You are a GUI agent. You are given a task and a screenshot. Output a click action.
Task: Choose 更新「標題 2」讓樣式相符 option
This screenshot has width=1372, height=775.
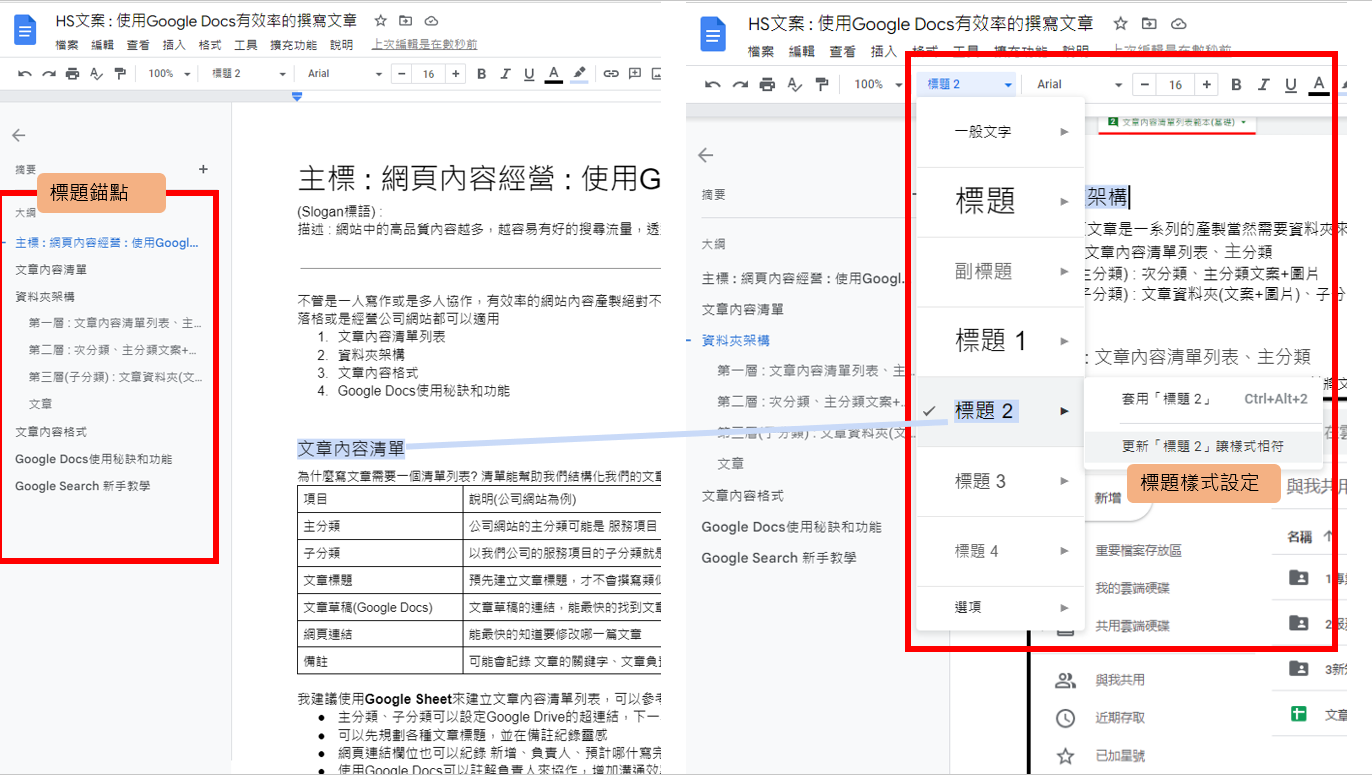pos(1203,446)
